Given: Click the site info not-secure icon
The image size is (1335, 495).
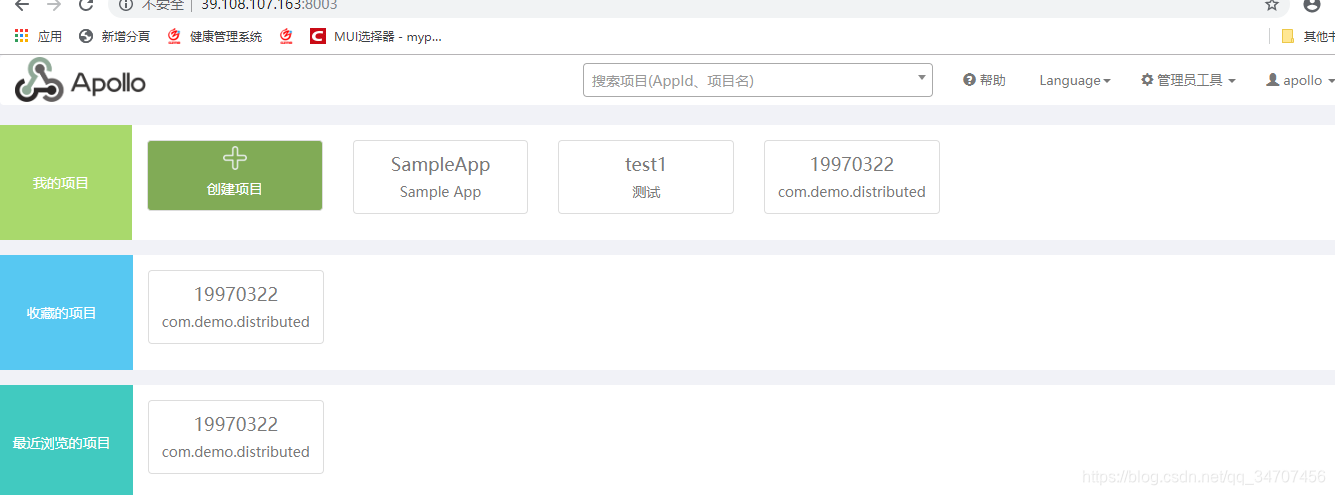Looking at the screenshot, I should [x=126, y=5].
